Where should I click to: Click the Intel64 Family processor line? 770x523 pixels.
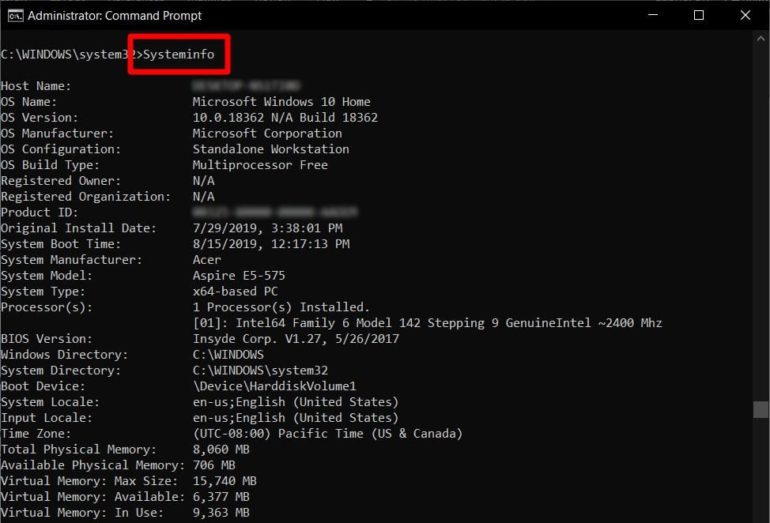click(427, 323)
